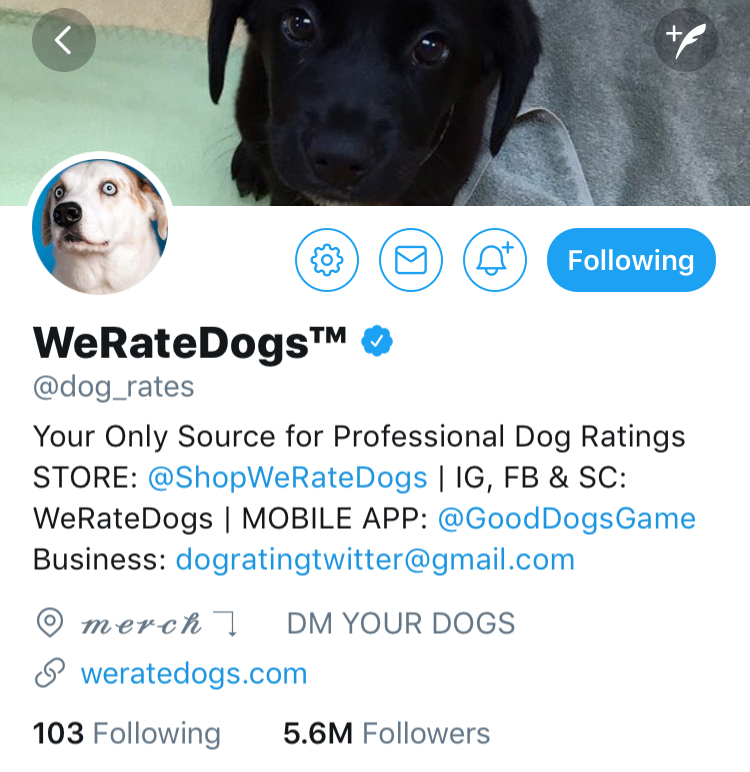Send a direct message via the envelope icon
Screen dimensions: 750x772
pyautogui.click(x=411, y=260)
